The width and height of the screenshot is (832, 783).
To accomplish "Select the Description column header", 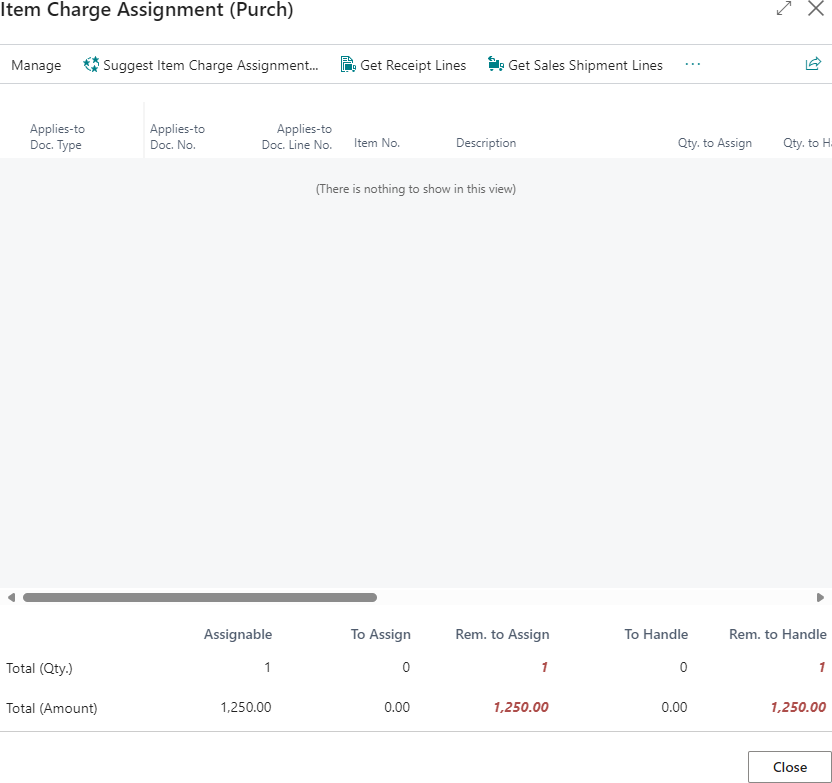I will (486, 143).
